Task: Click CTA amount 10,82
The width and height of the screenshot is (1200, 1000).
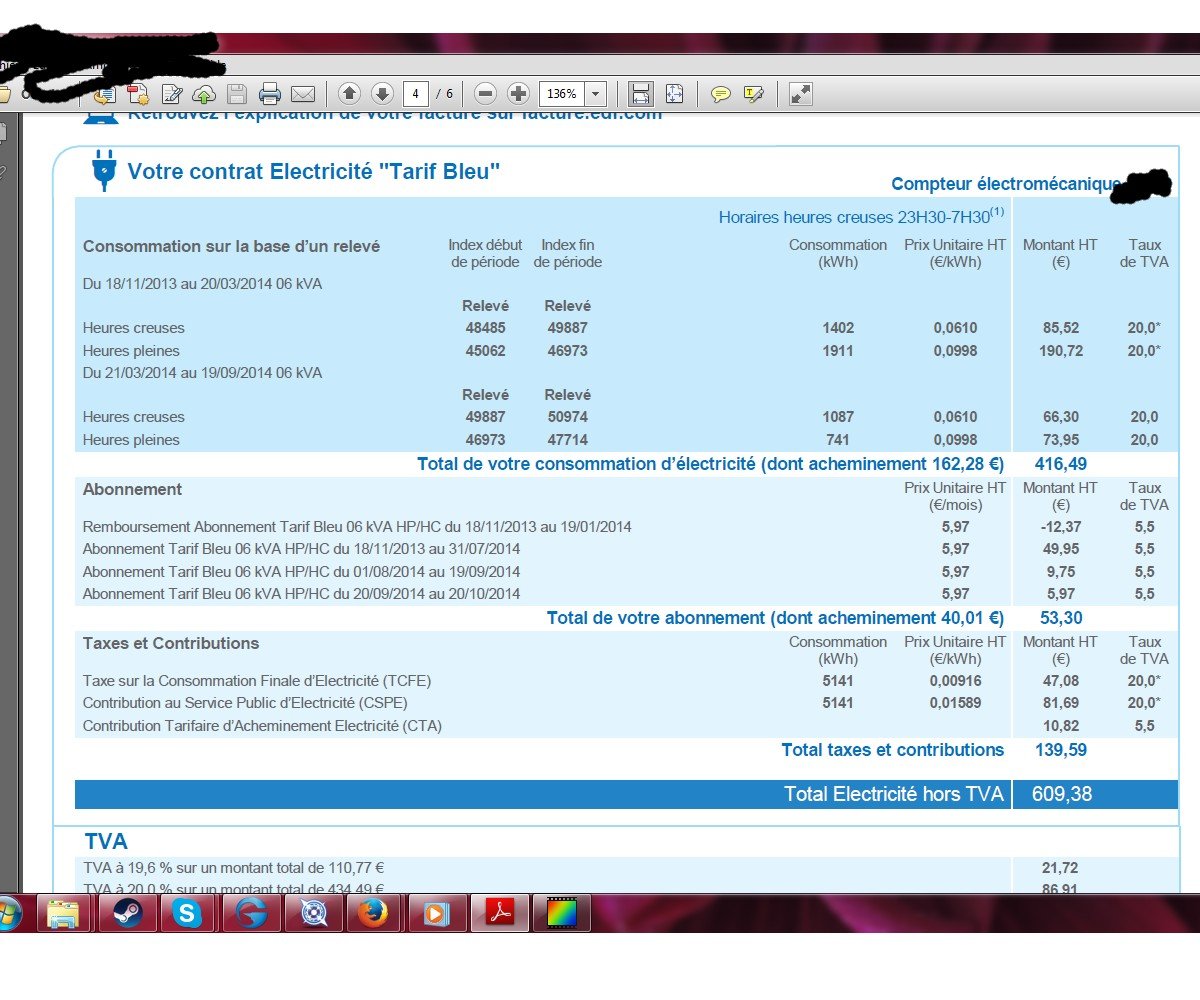Action: [x=1061, y=726]
